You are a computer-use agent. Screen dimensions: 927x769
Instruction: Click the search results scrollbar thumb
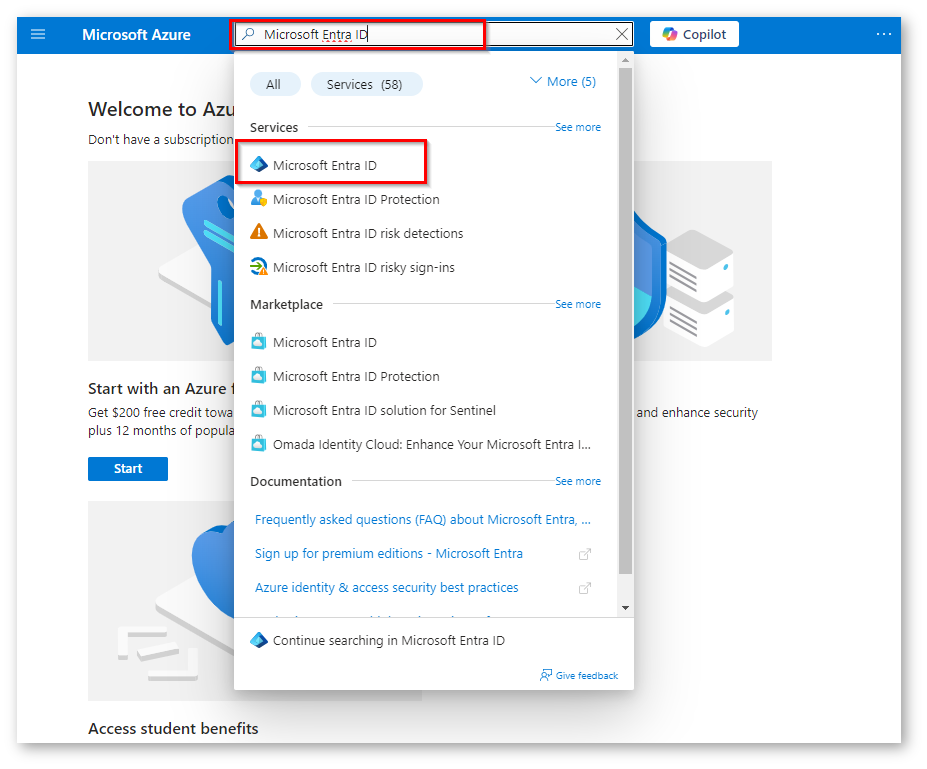pyautogui.click(x=625, y=320)
